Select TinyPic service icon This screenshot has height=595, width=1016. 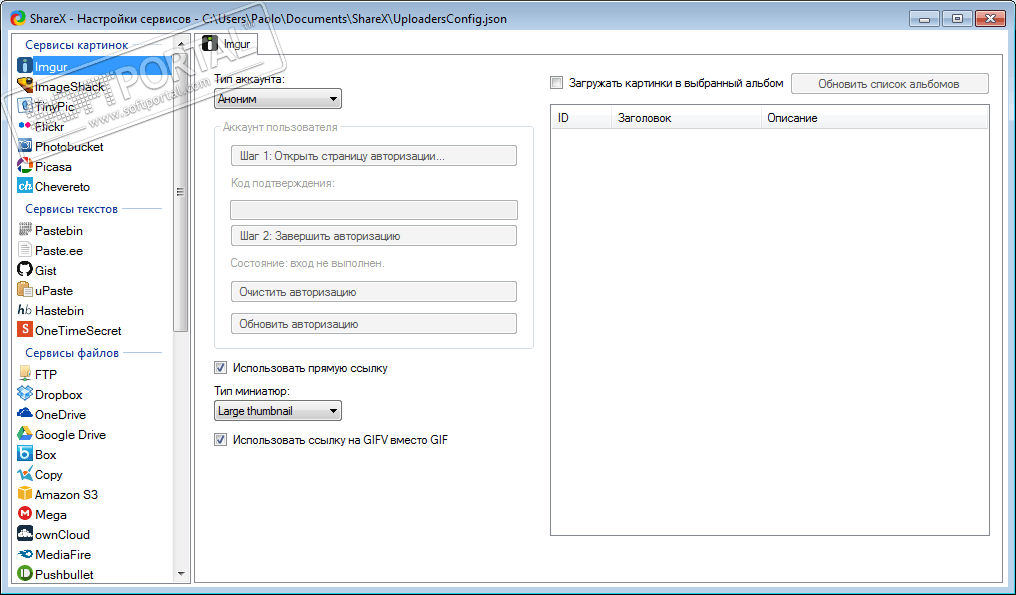click(25, 106)
